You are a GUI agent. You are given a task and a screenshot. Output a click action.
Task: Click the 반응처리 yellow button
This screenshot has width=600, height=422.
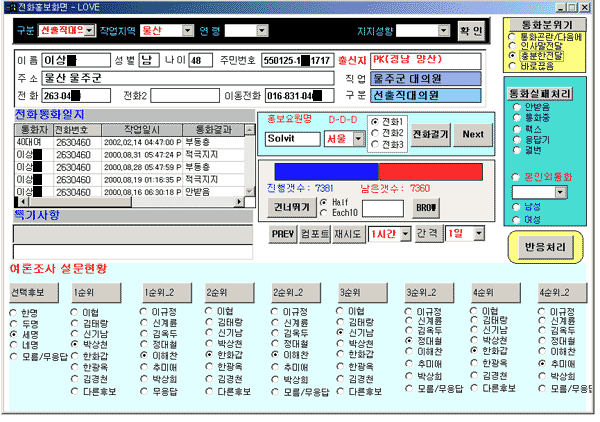[548, 245]
